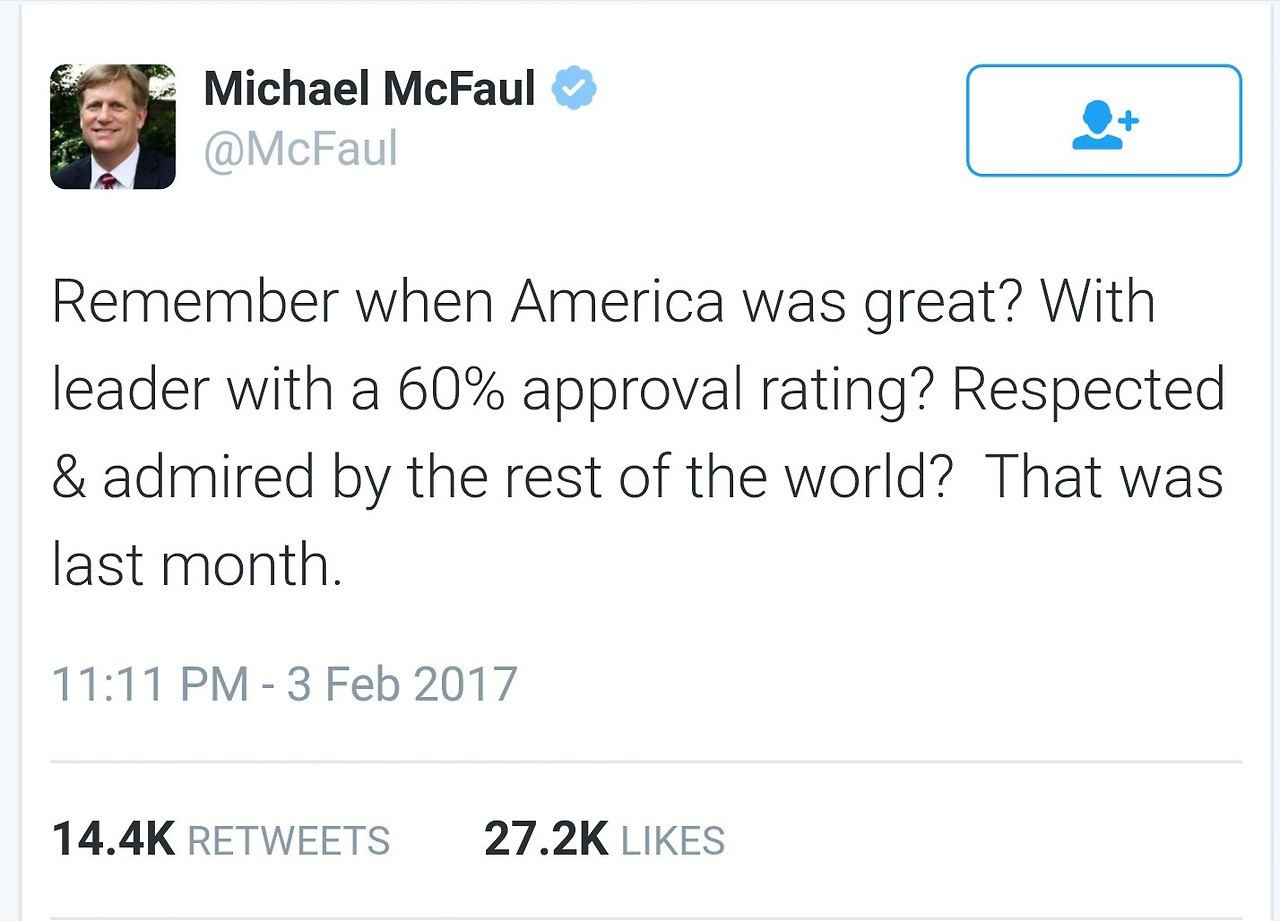The image size is (1280, 921).
Task: Select the 3 Feb 2017 date
Action: click(402, 684)
